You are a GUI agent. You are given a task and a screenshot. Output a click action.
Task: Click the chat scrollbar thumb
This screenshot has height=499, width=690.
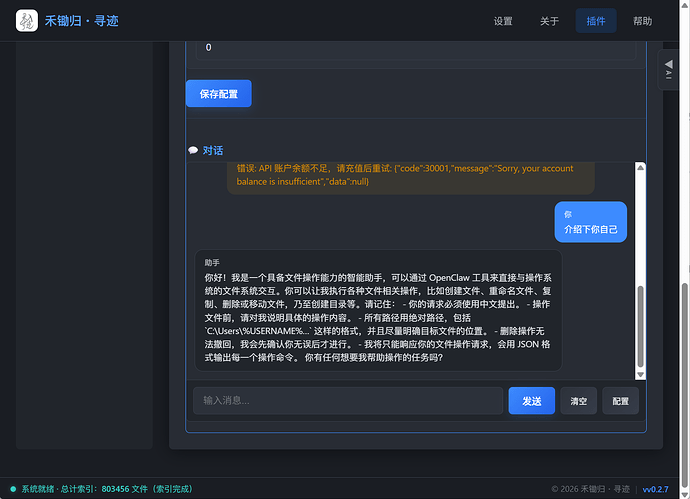click(640, 326)
